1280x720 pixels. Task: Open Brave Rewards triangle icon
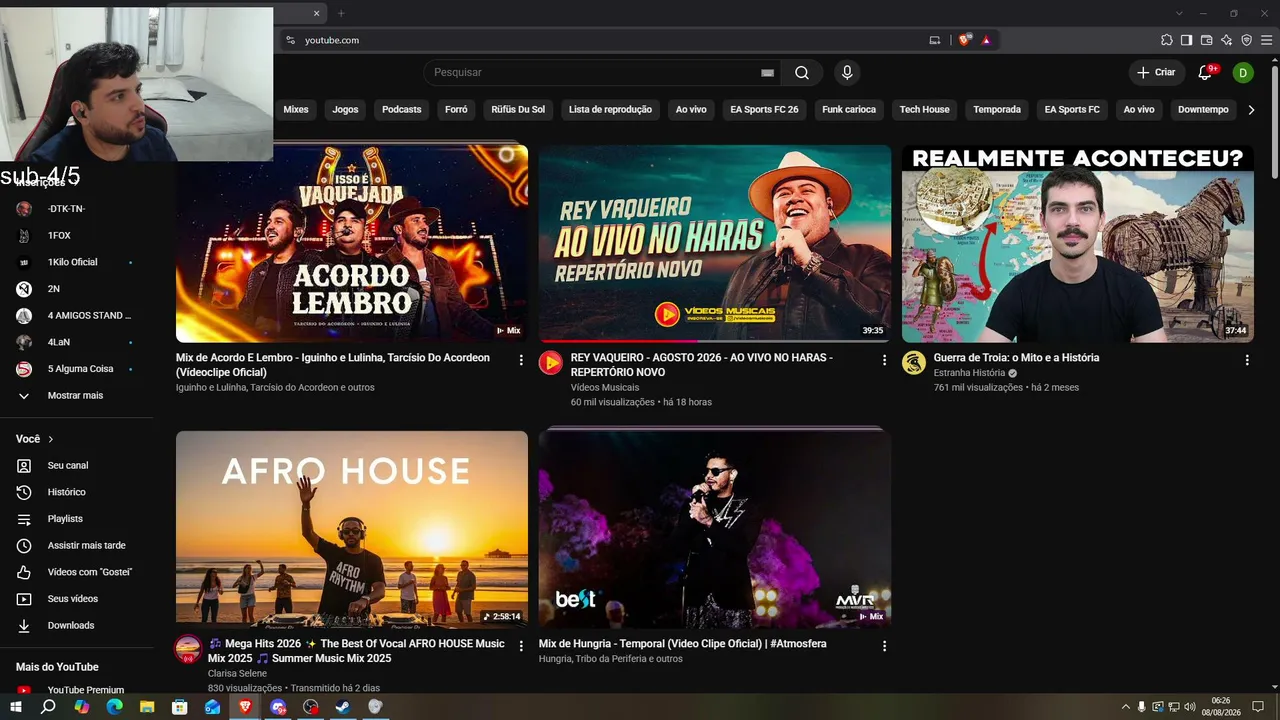[x=986, y=40]
